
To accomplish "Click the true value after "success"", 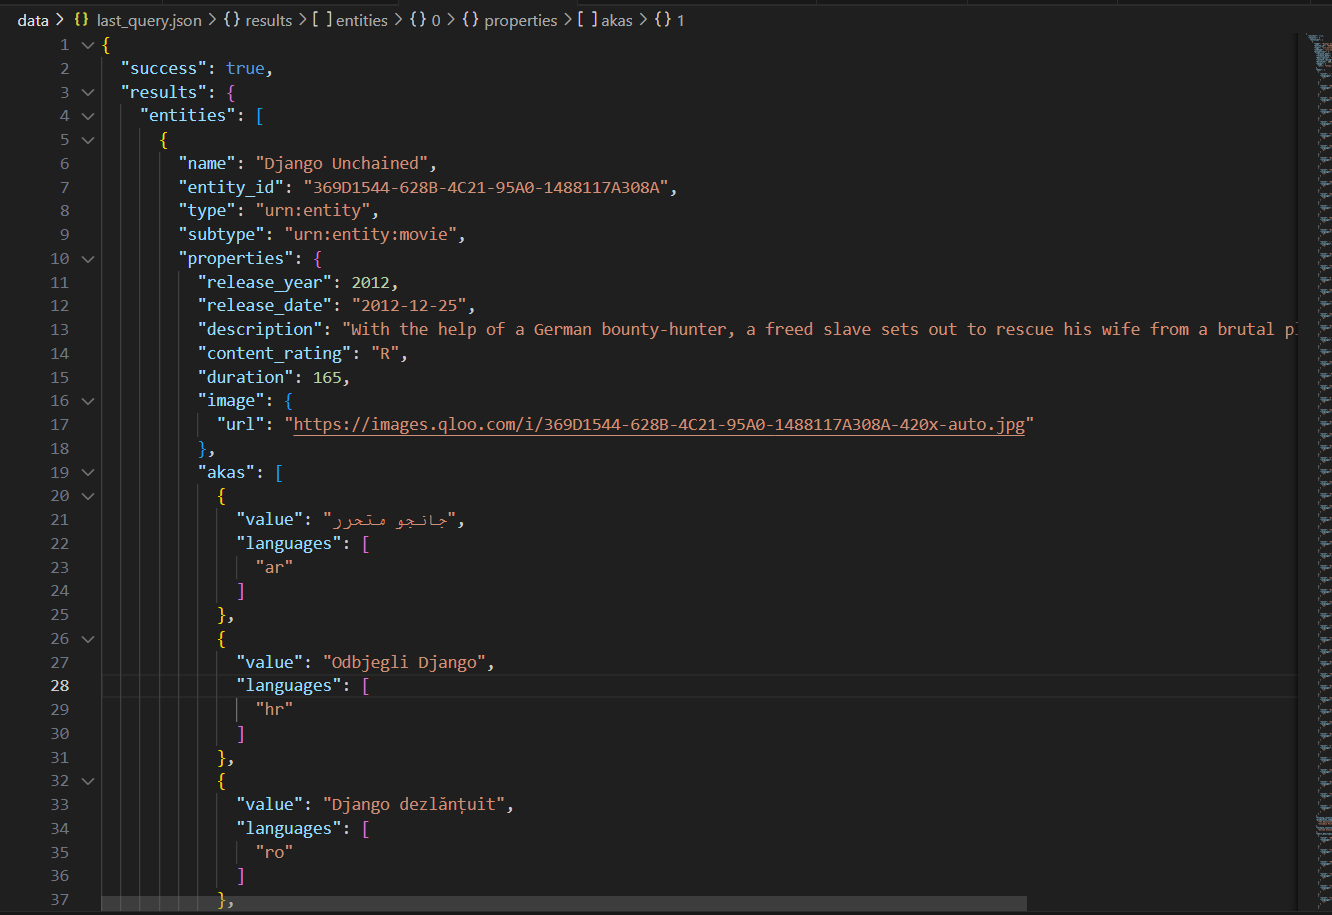I will pos(245,69).
